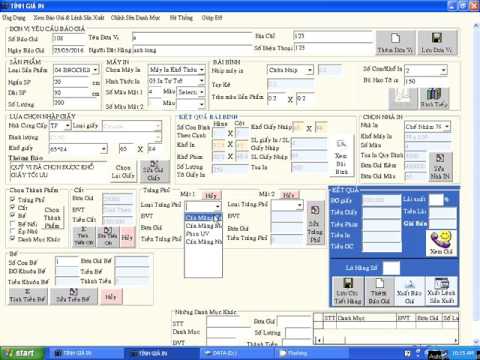The height and width of the screenshot is (360, 480).
Task: Click the Sửa Nhà In edit icon
Action: click(x=440, y=167)
